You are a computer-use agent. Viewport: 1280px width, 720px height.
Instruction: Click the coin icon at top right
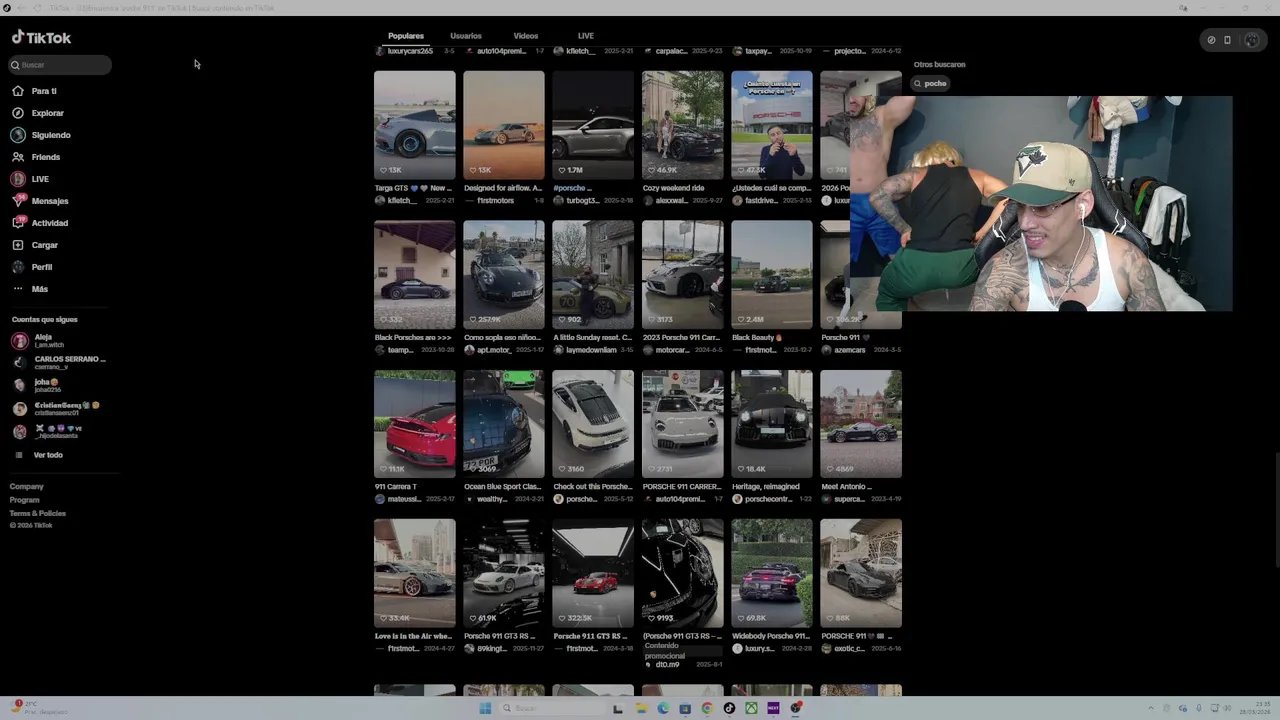pyautogui.click(x=1211, y=40)
